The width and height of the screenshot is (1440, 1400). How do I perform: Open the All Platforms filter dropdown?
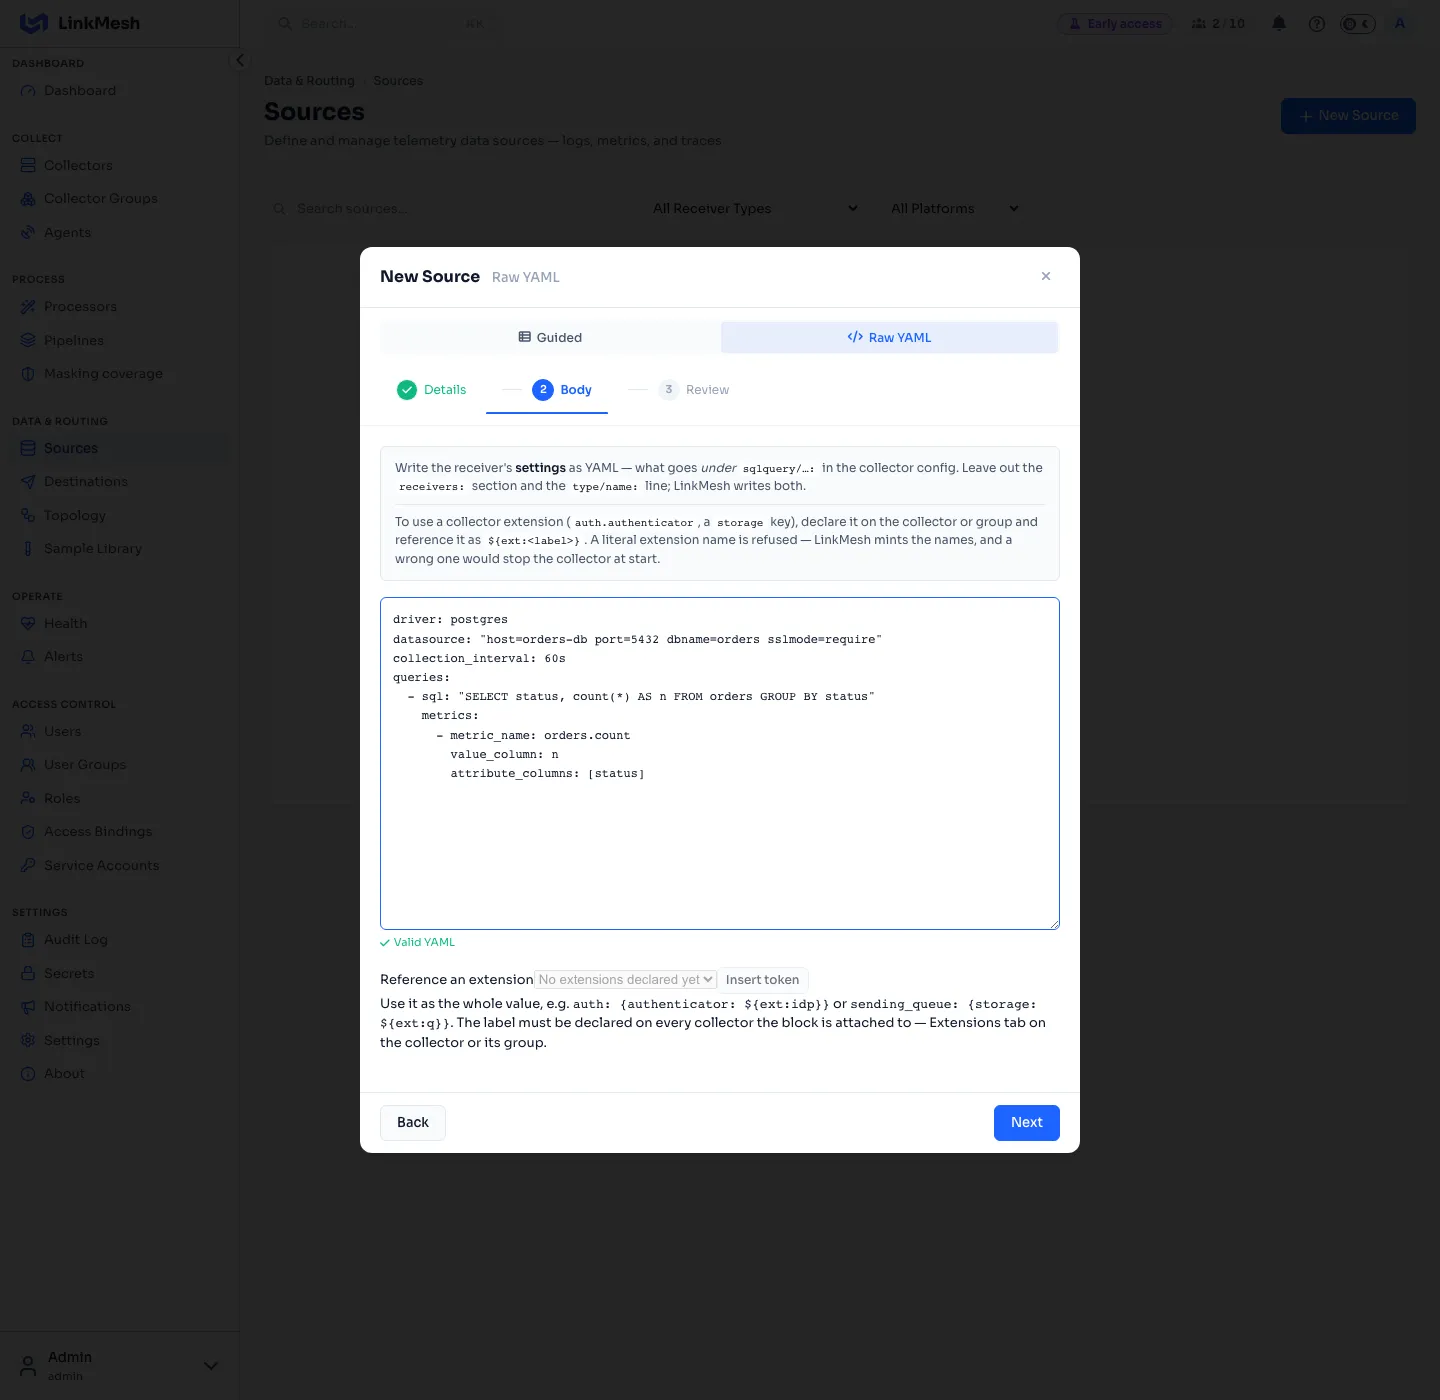point(955,208)
